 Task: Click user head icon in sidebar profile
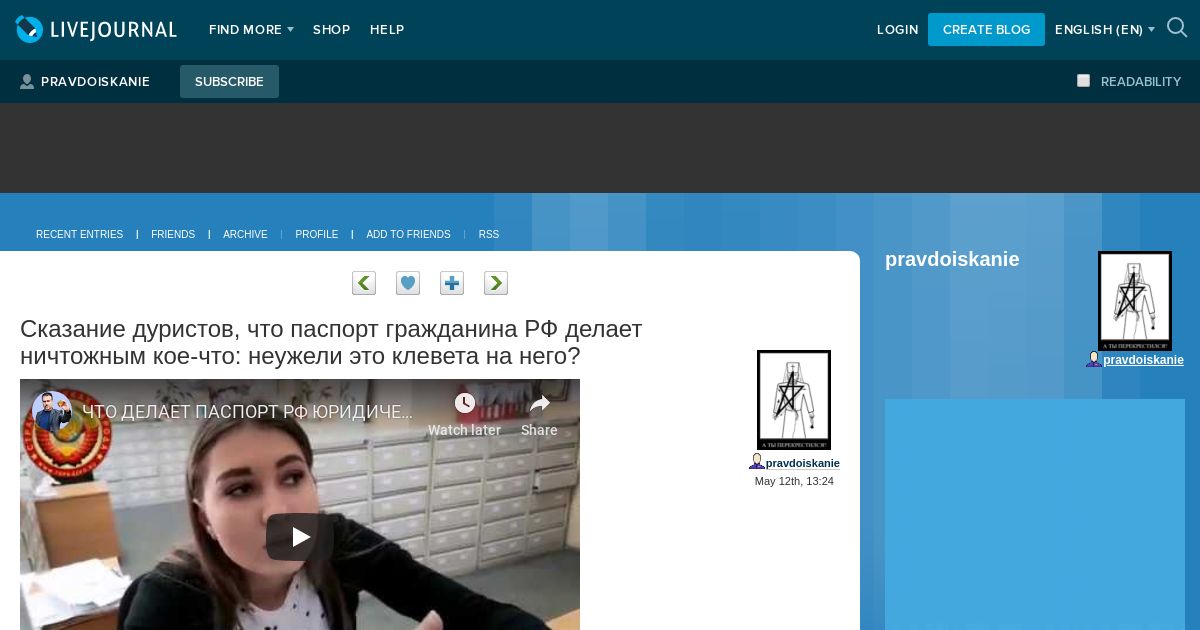click(1094, 359)
